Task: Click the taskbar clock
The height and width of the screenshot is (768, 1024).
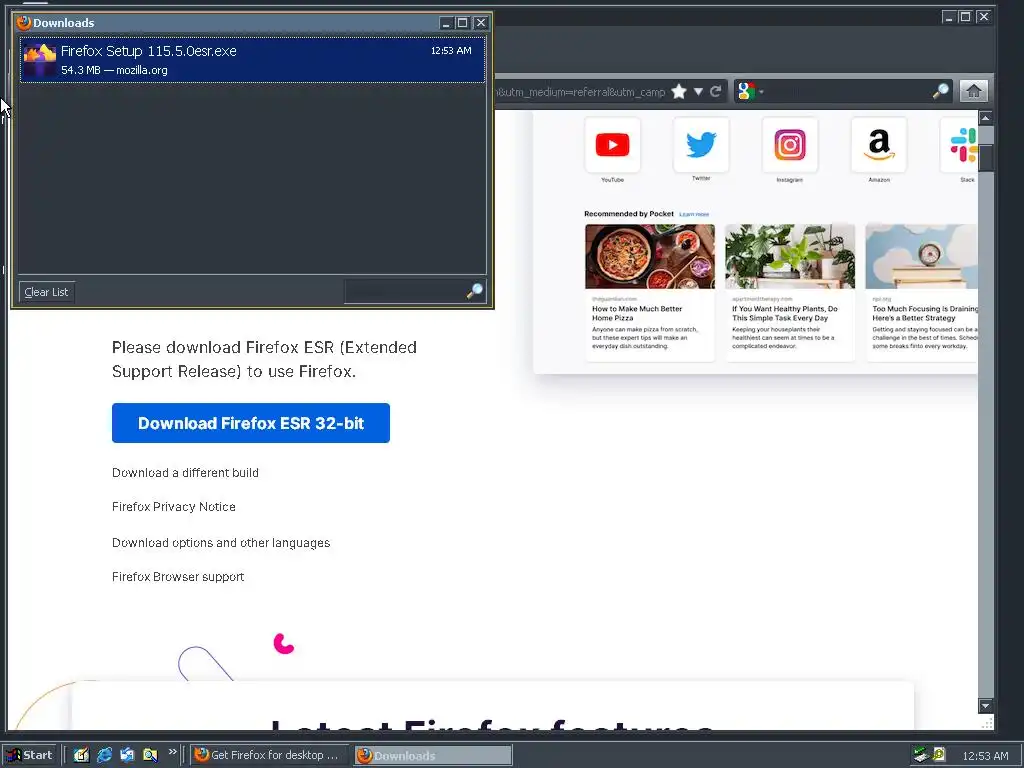Action: click(x=985, y=756)
